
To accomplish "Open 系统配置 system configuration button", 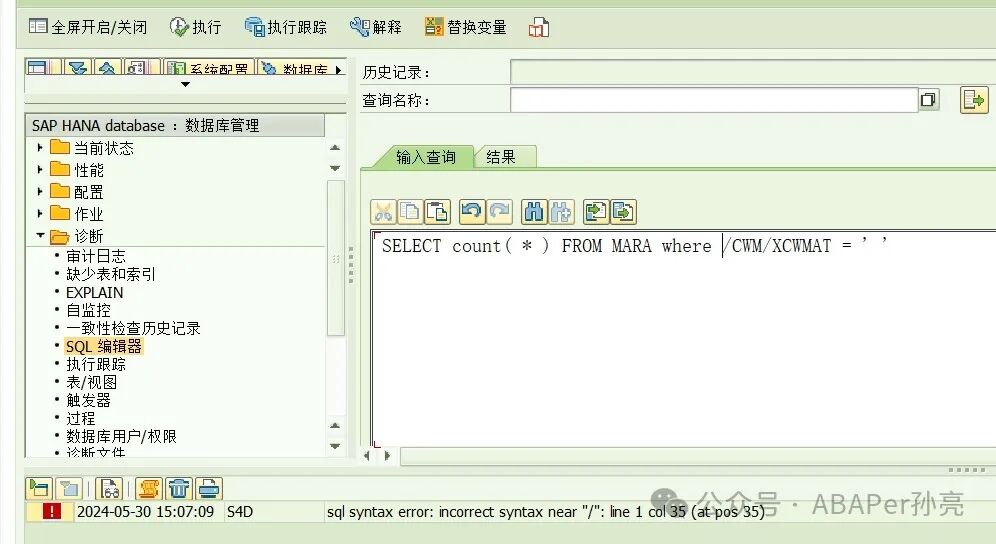I will click(208, 67).
